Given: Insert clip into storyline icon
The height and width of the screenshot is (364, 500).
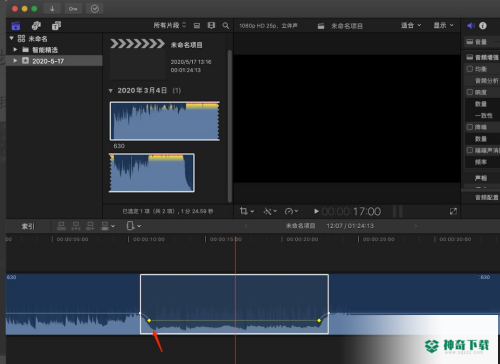Looking at the screenshot, I should (76, 226).
